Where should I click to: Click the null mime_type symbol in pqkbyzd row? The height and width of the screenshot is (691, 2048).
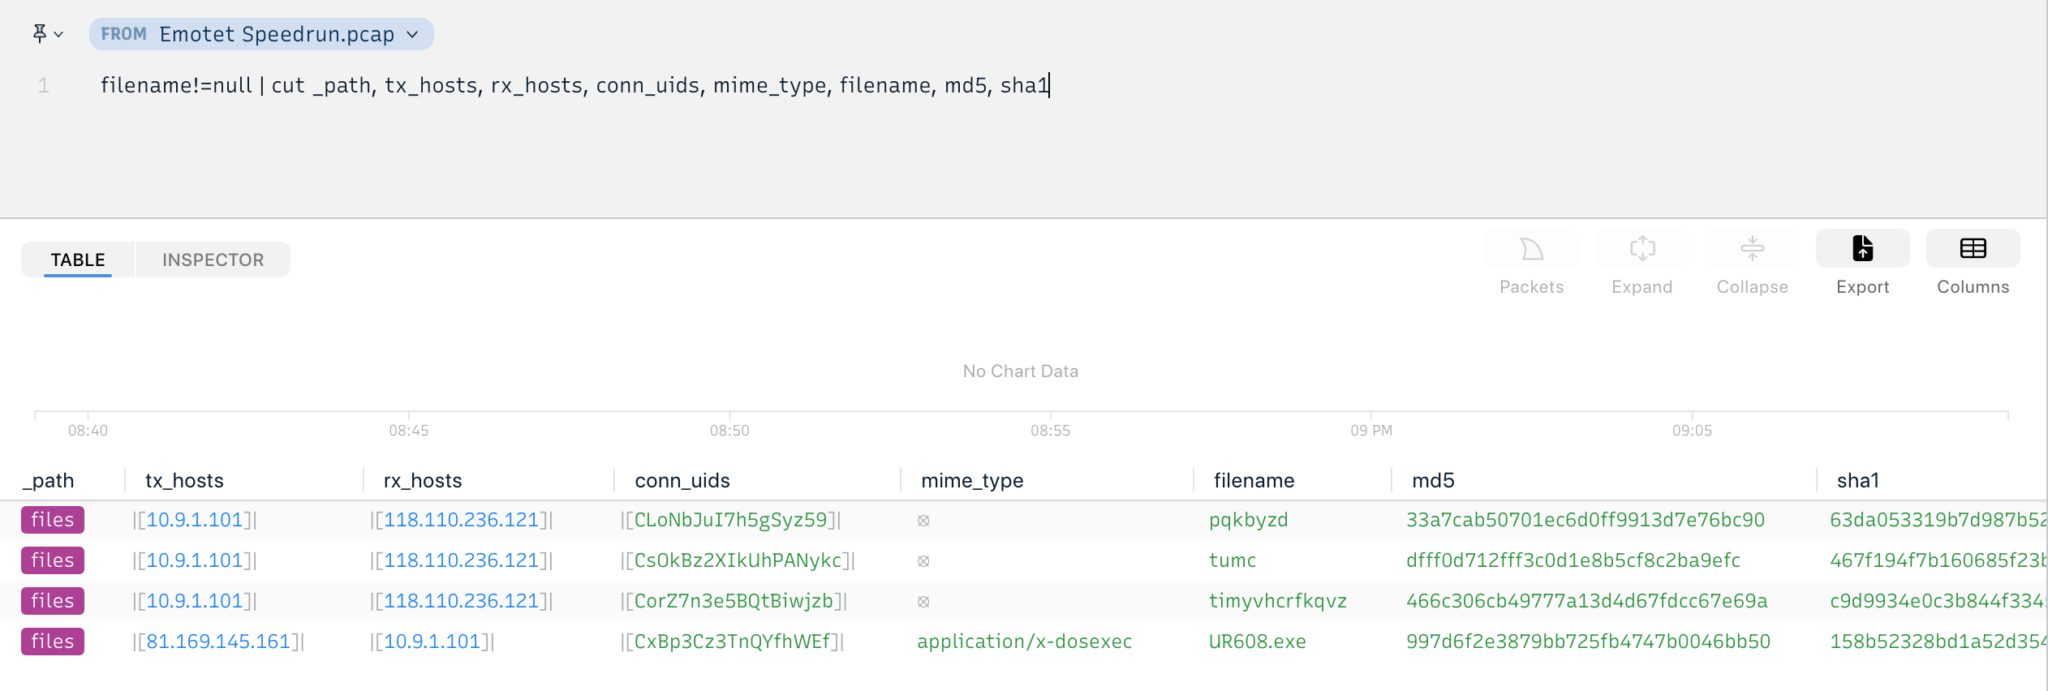point(923,520)
